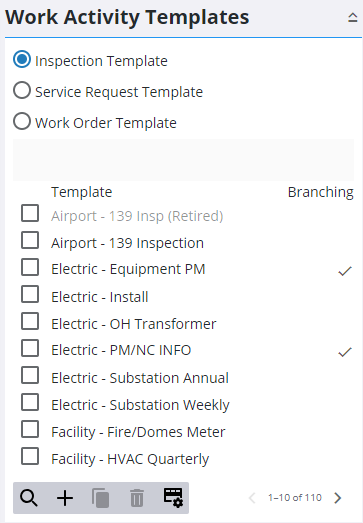Select the Service Request Template radio
The width and height of the screenshot is (363, 523).
(x=22, y=91)
